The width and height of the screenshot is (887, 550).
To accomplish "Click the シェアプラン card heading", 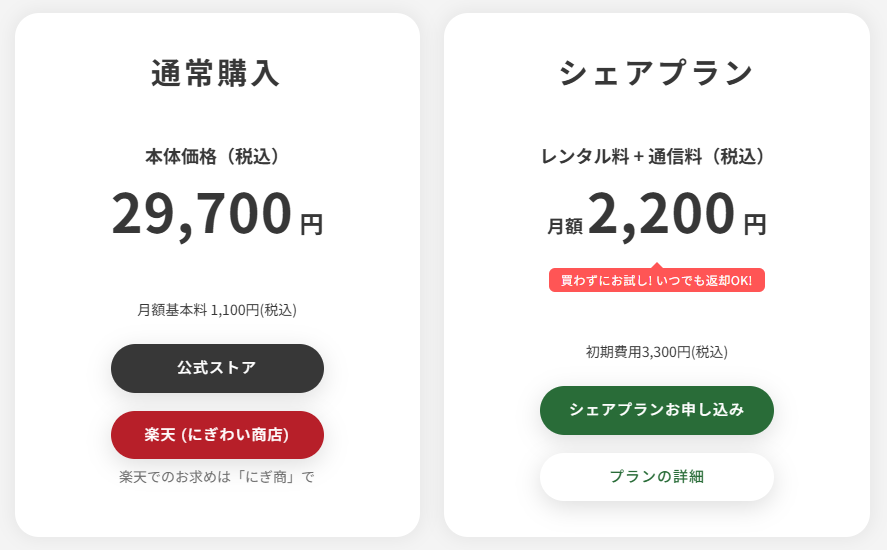I will (656, 74).
